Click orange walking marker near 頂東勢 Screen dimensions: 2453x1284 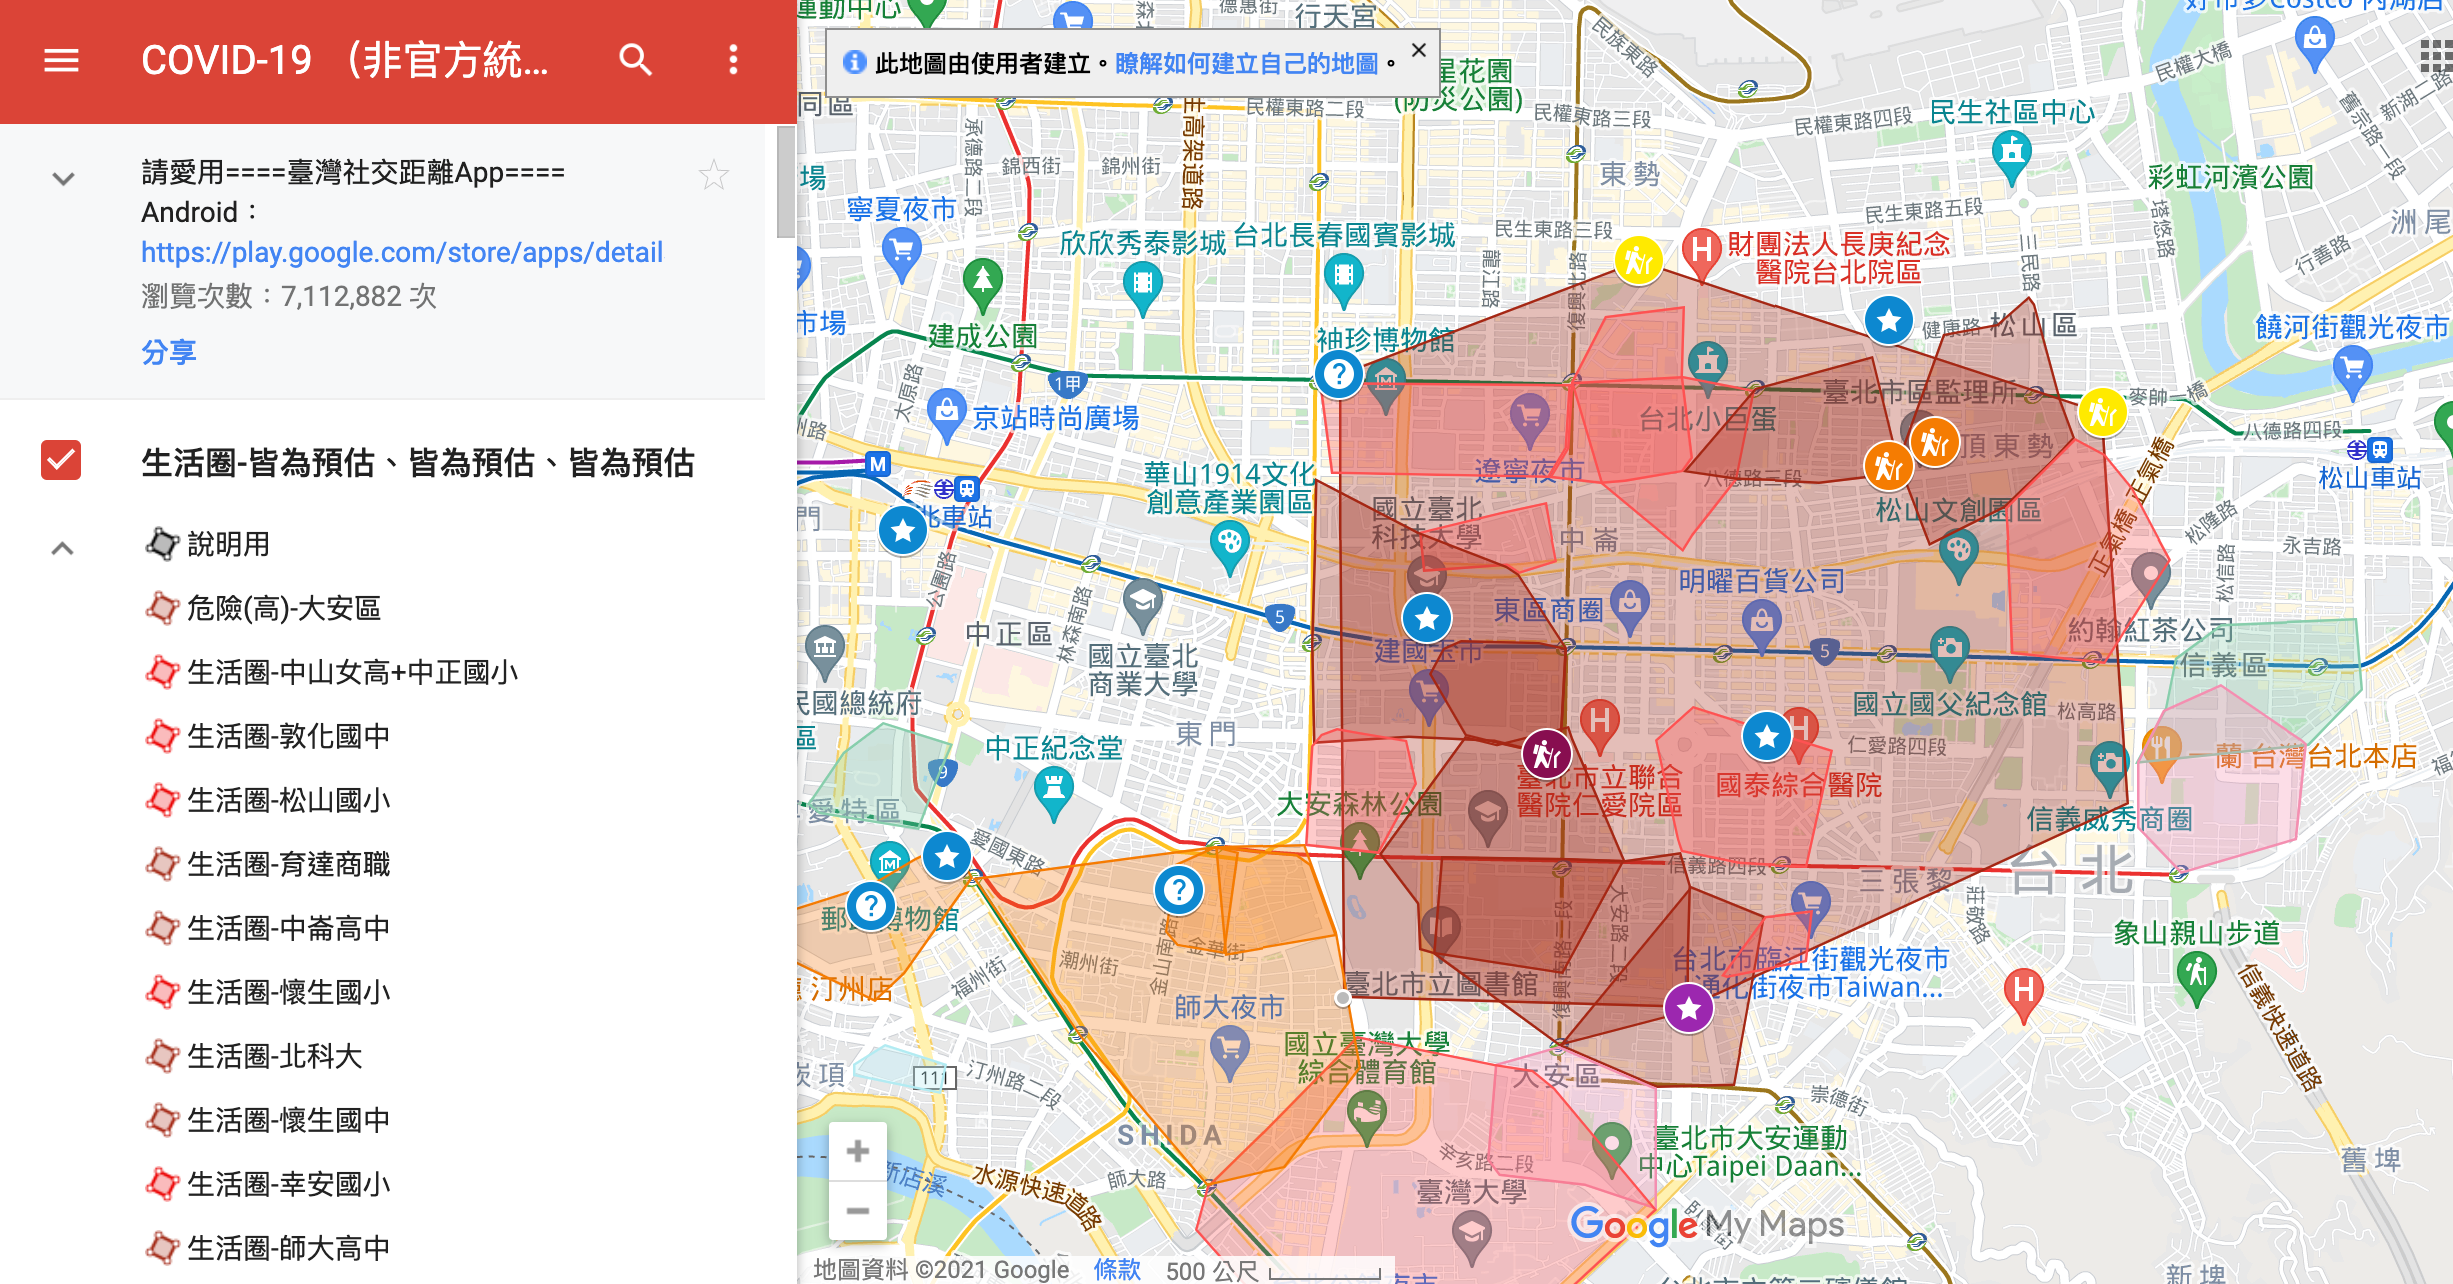(x=1934, y=442)
